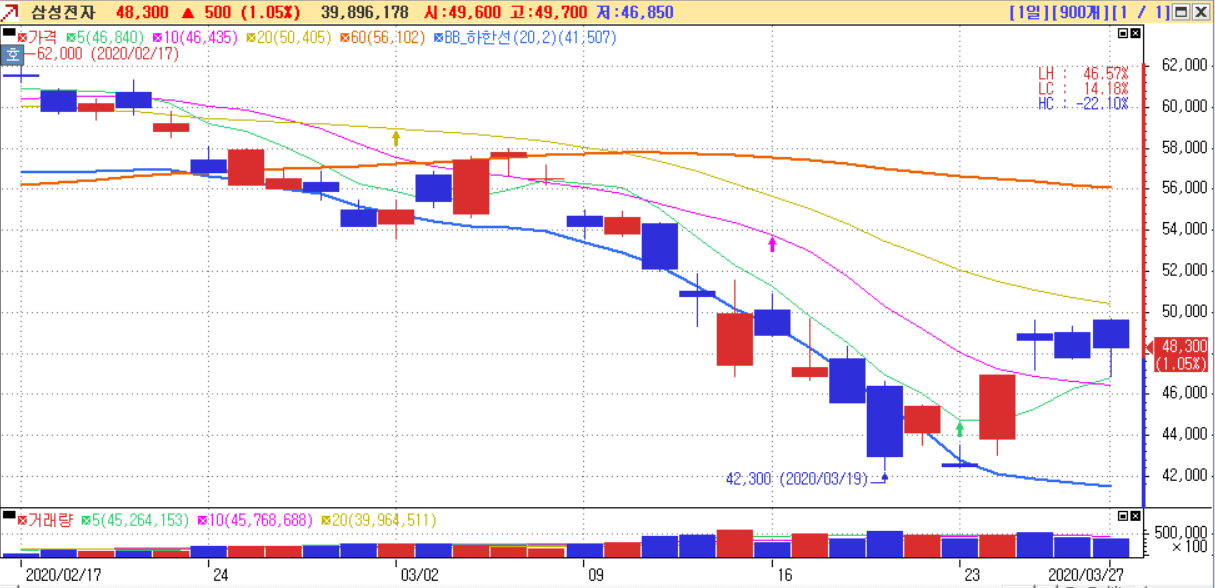Image resolution: width=1215 pixels, height=588 pixels.
Task: Click the 03/02 date label on the time axis
Action: coord(419,576)
